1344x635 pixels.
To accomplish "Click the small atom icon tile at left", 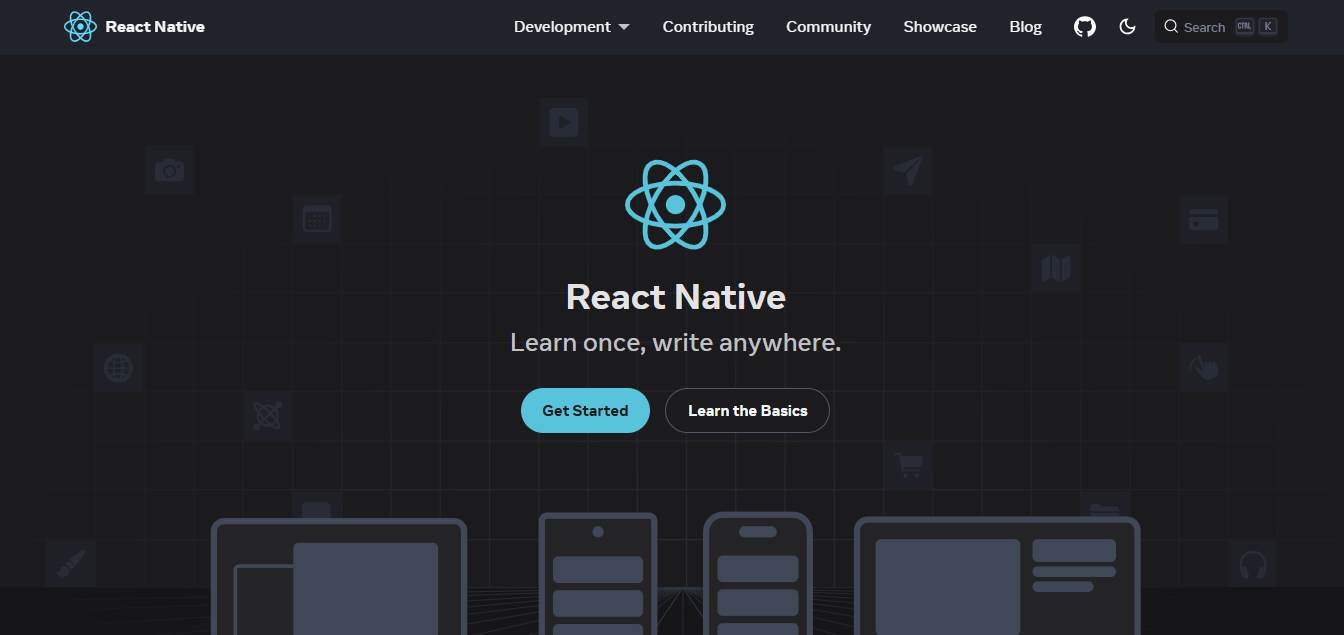I will tap(268, 416).
